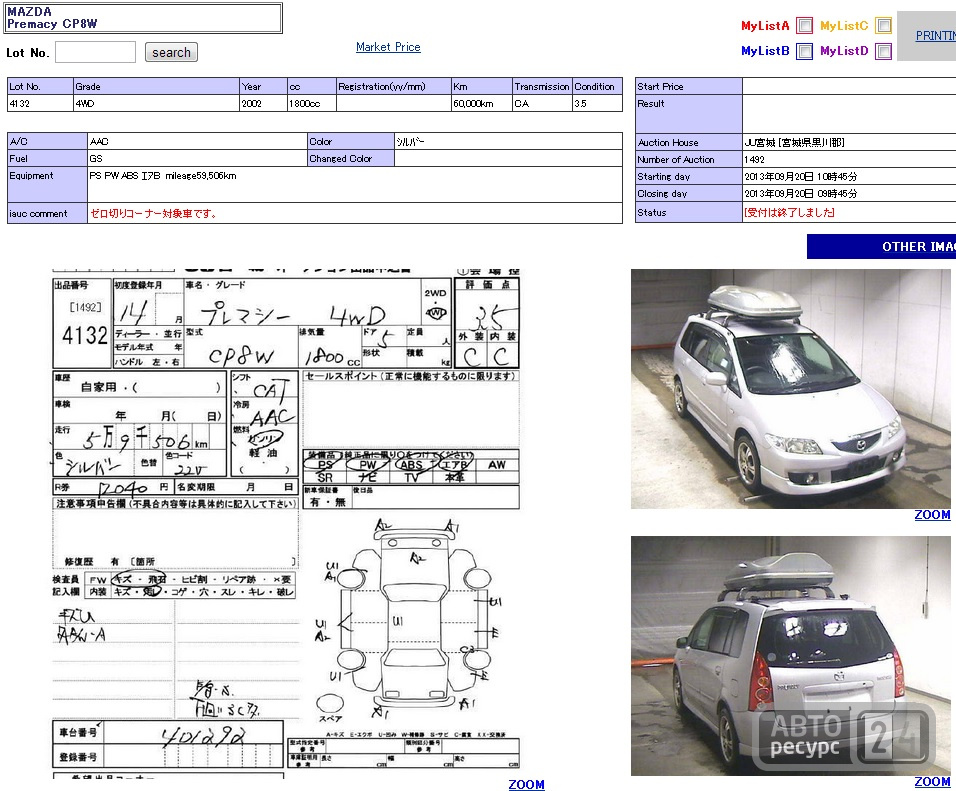Click the Color value cell
Viewport: 956px width, 791px height.
pyautogui.click(x=508, y=141)
